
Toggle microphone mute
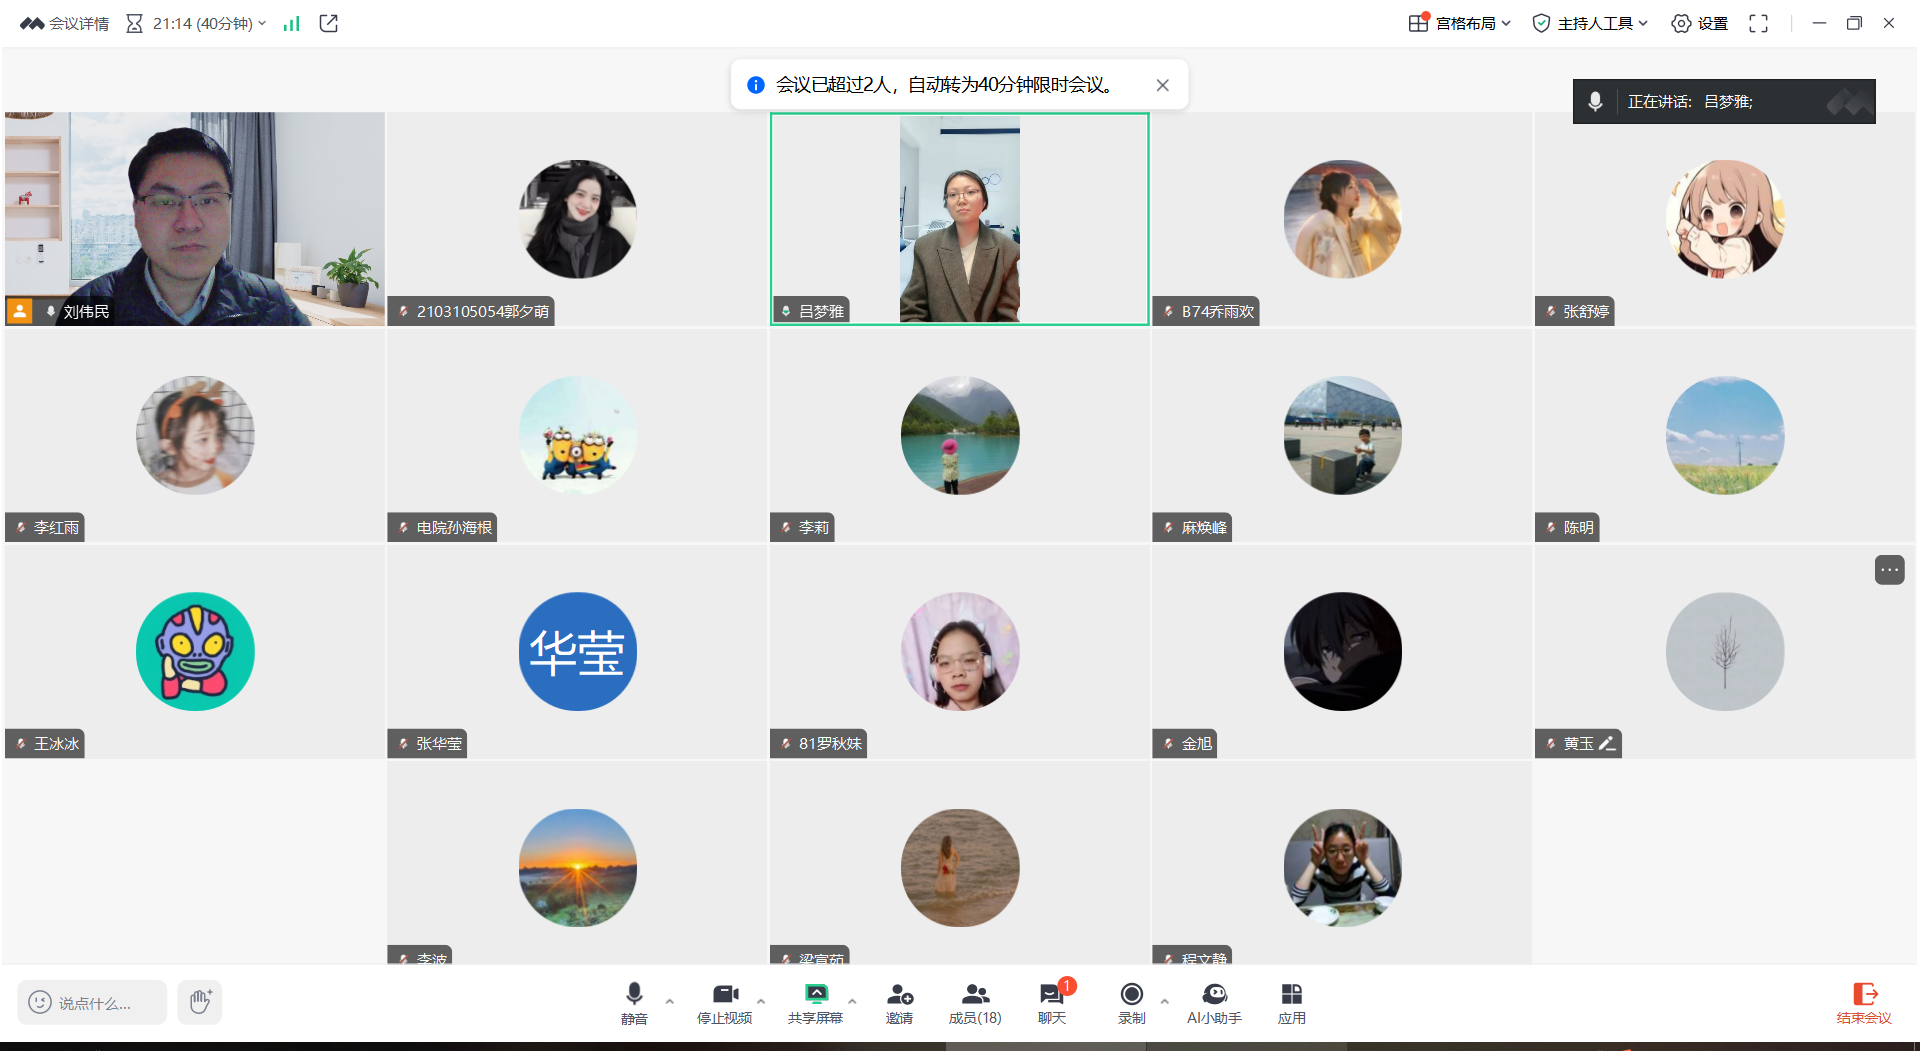pos(634,1002)
